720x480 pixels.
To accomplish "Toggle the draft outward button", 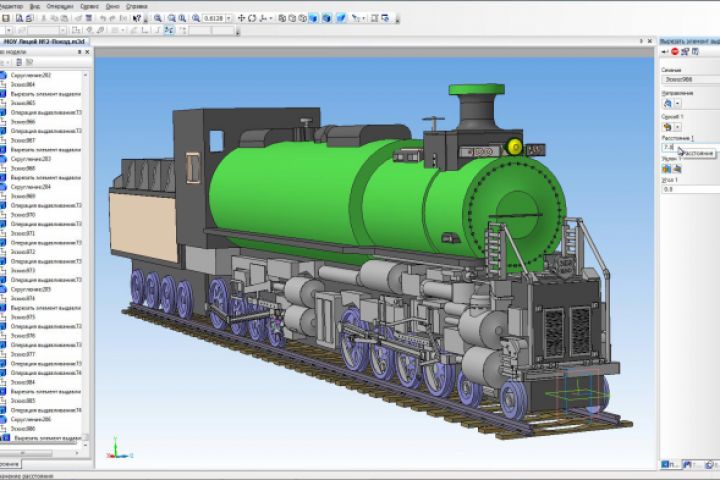I will click(x=667, y=169).
